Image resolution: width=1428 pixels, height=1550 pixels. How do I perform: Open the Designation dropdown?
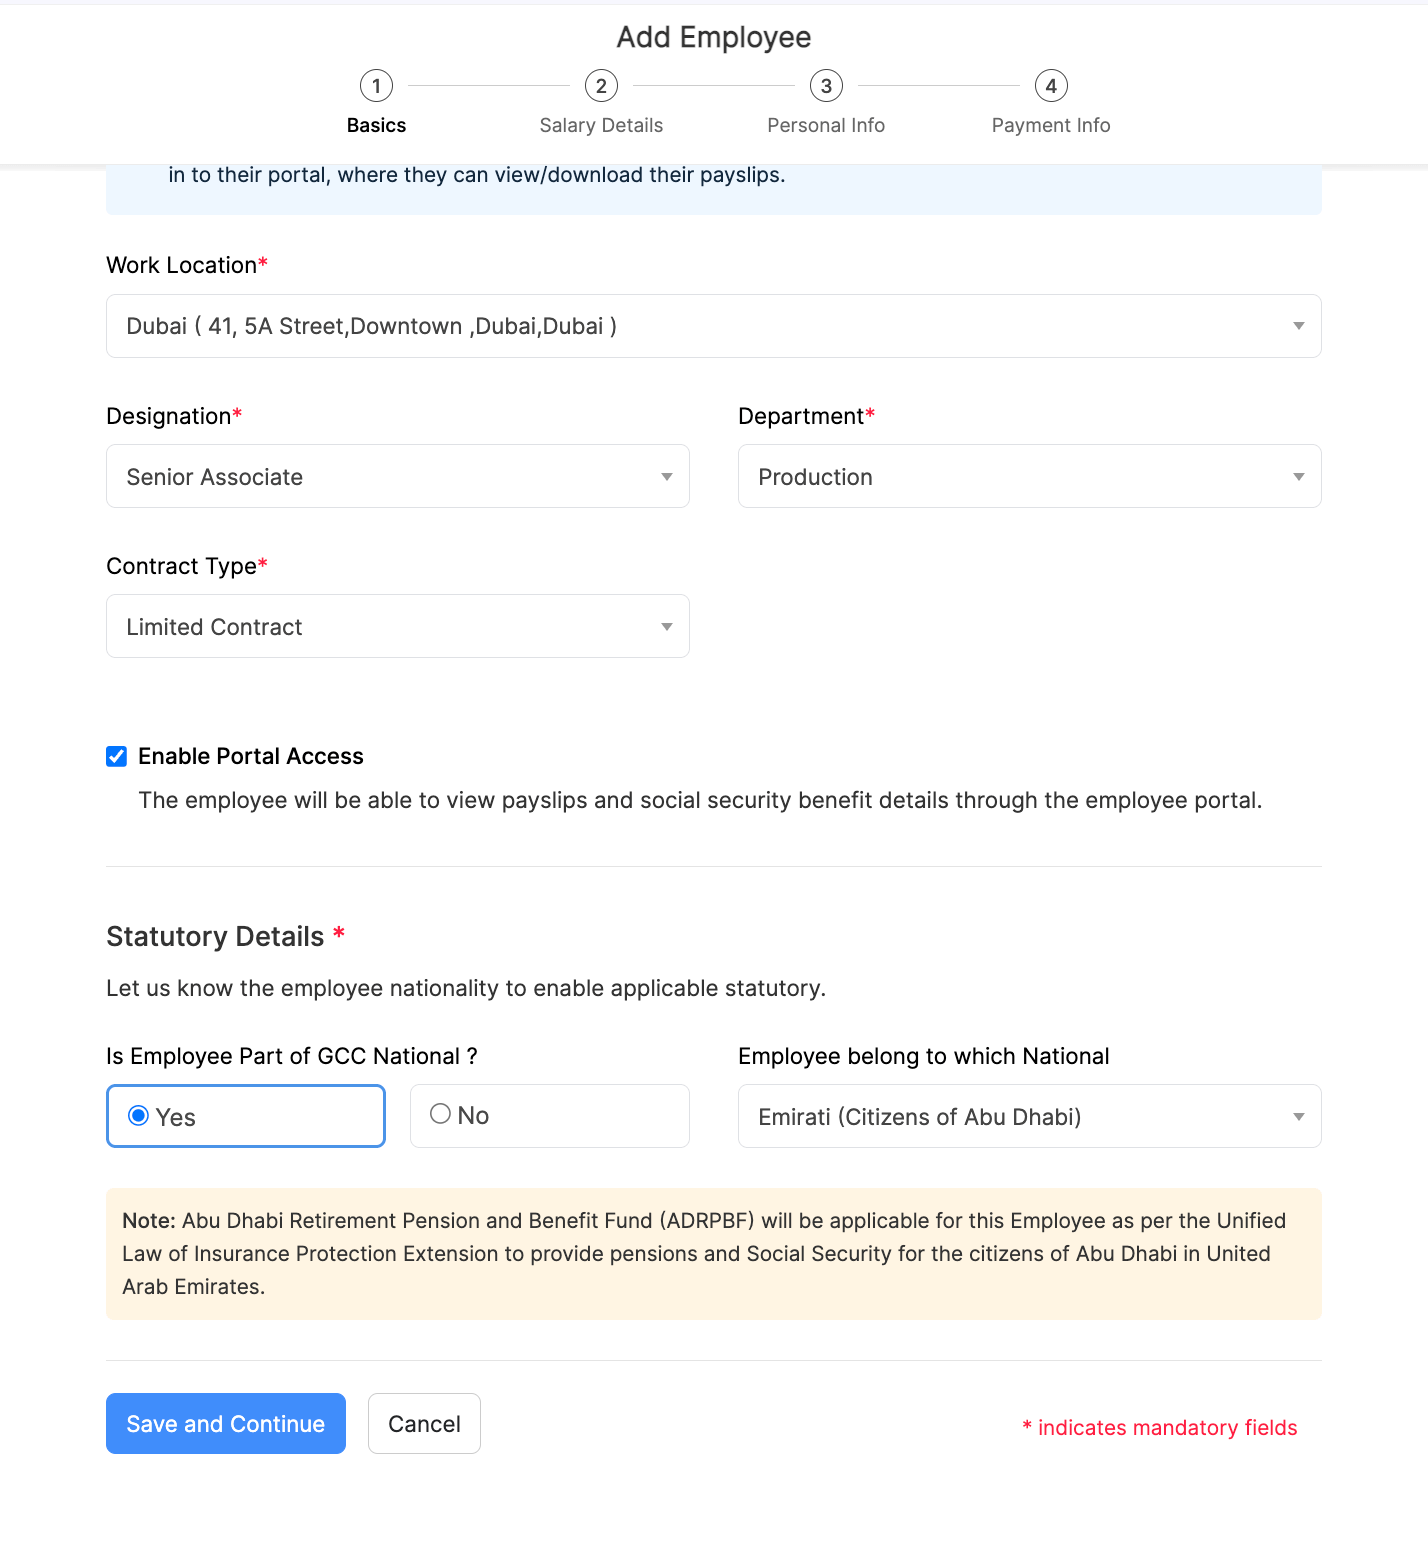pos(397,477)
